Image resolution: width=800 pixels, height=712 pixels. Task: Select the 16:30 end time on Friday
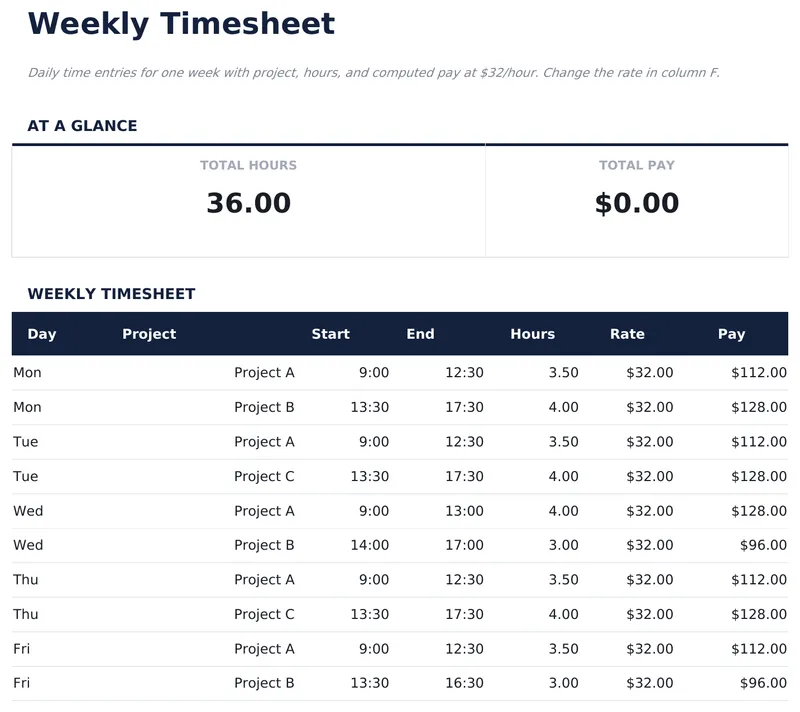pyautogui.click(x=464, y=683)
